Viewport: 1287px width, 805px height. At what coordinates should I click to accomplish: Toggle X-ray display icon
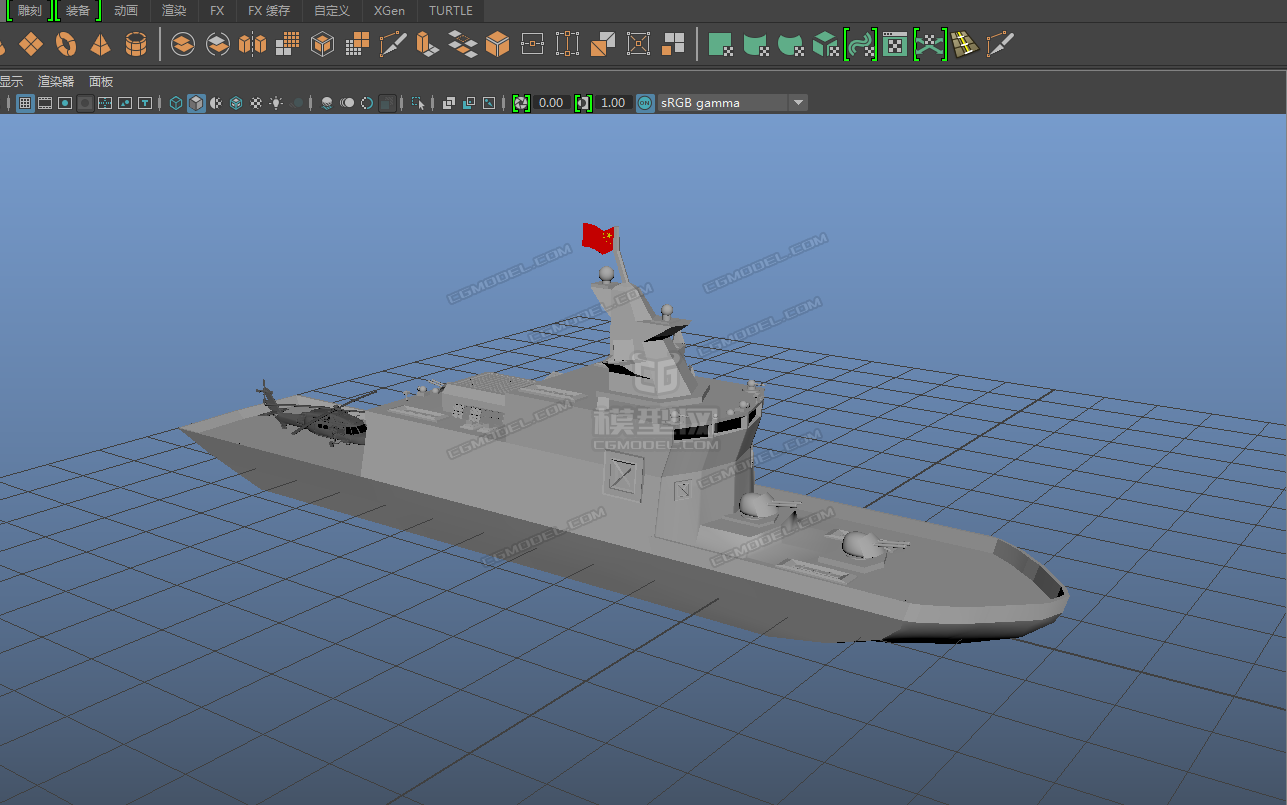448,103
